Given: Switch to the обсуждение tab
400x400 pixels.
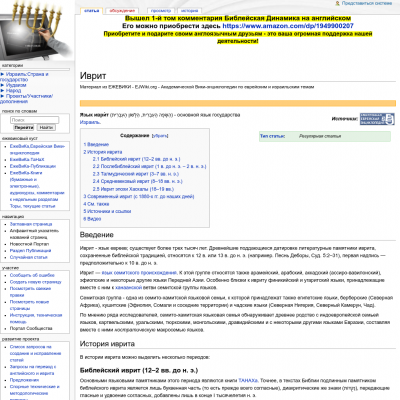Looking at the screenshot, I should click(122, 11).
